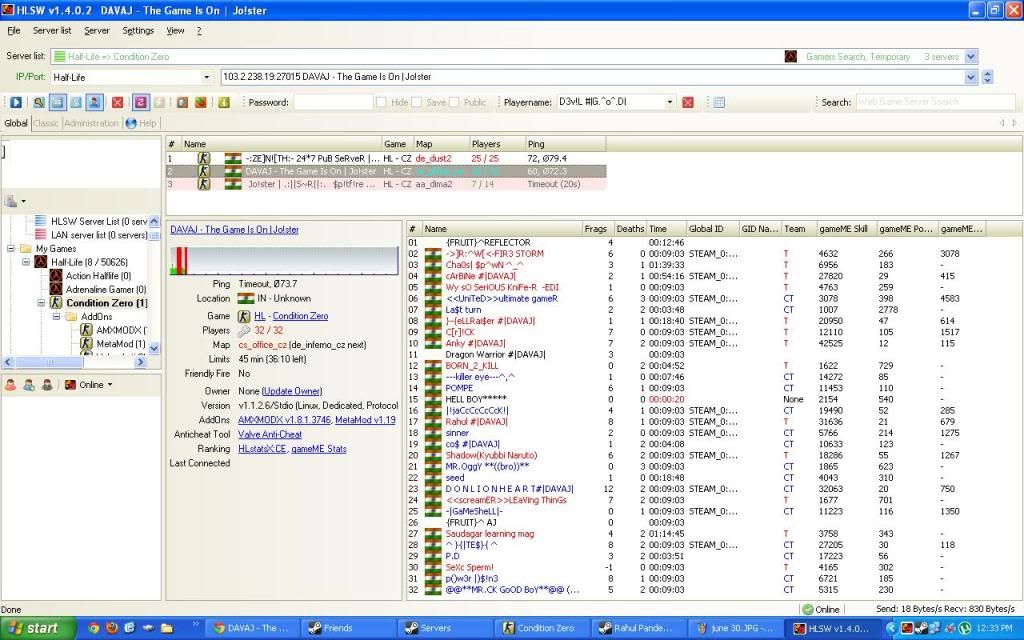Open the IP/Port address history dropdown
This screenshot has height=640, width=1024.
(x=971, y=77)
